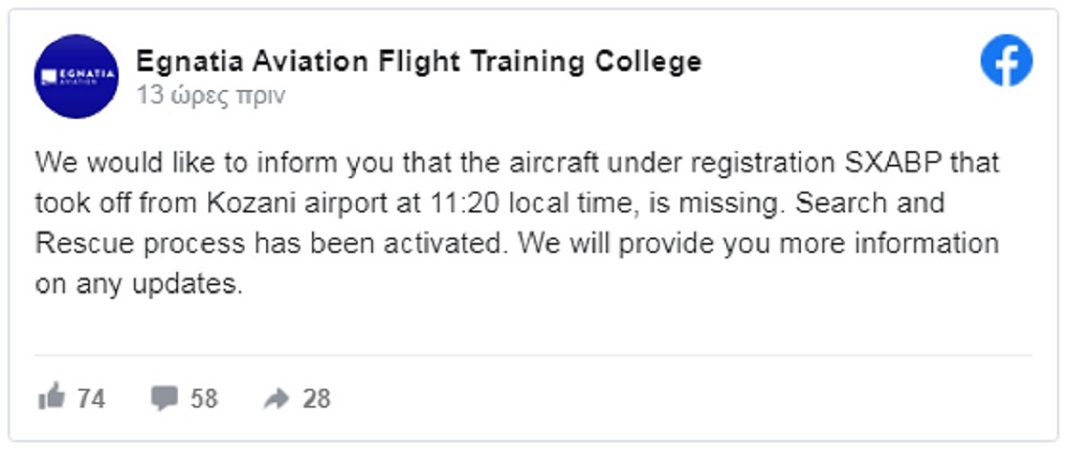View the 28 shares count
The width and height of the screenshot is (1067, 450).
coord(316,398)
